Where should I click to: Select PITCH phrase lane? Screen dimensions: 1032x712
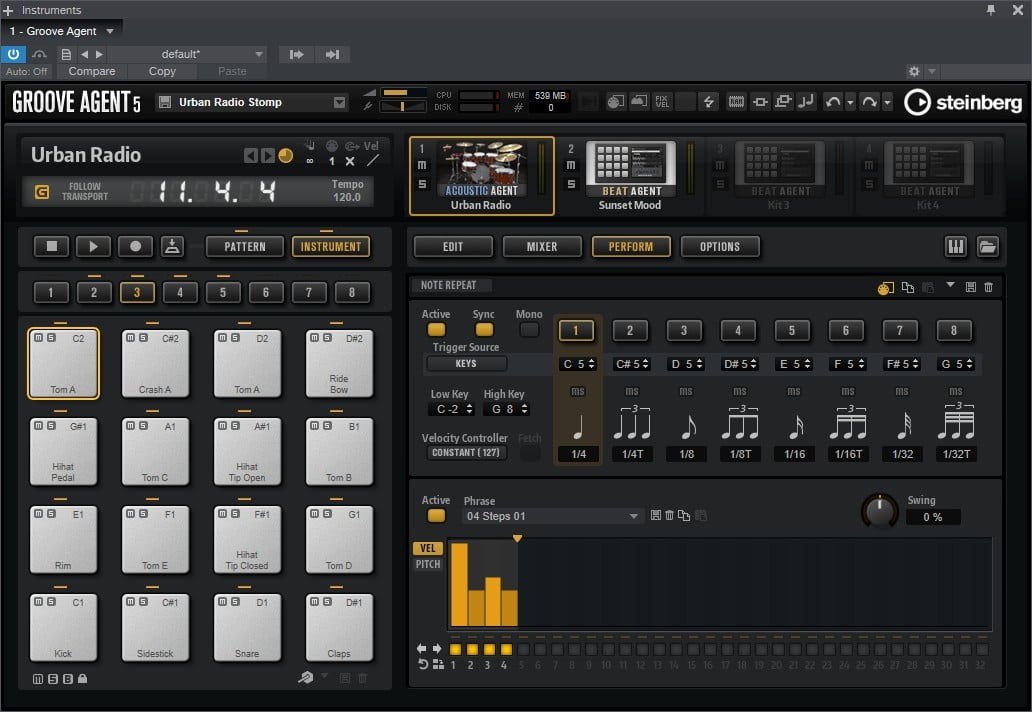pyautogui.click(x=428, y=564)
